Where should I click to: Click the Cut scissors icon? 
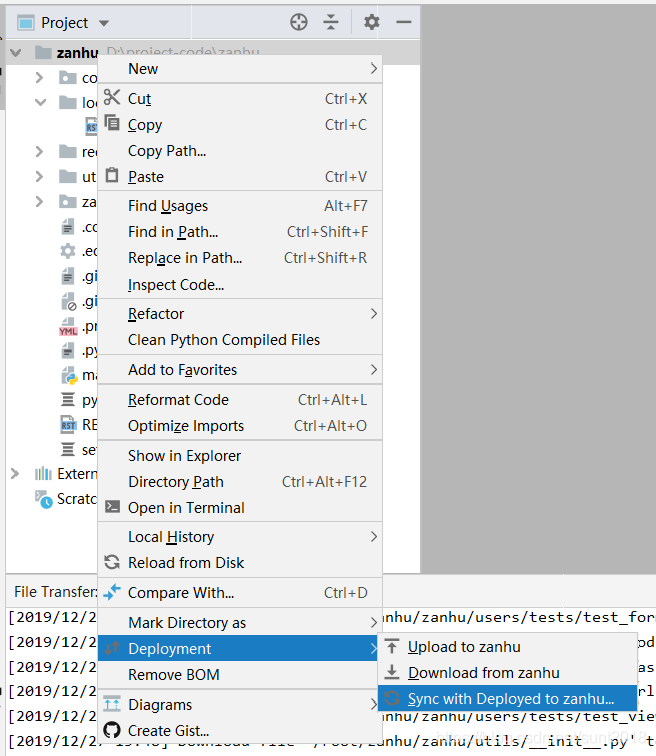coord(112,97)
